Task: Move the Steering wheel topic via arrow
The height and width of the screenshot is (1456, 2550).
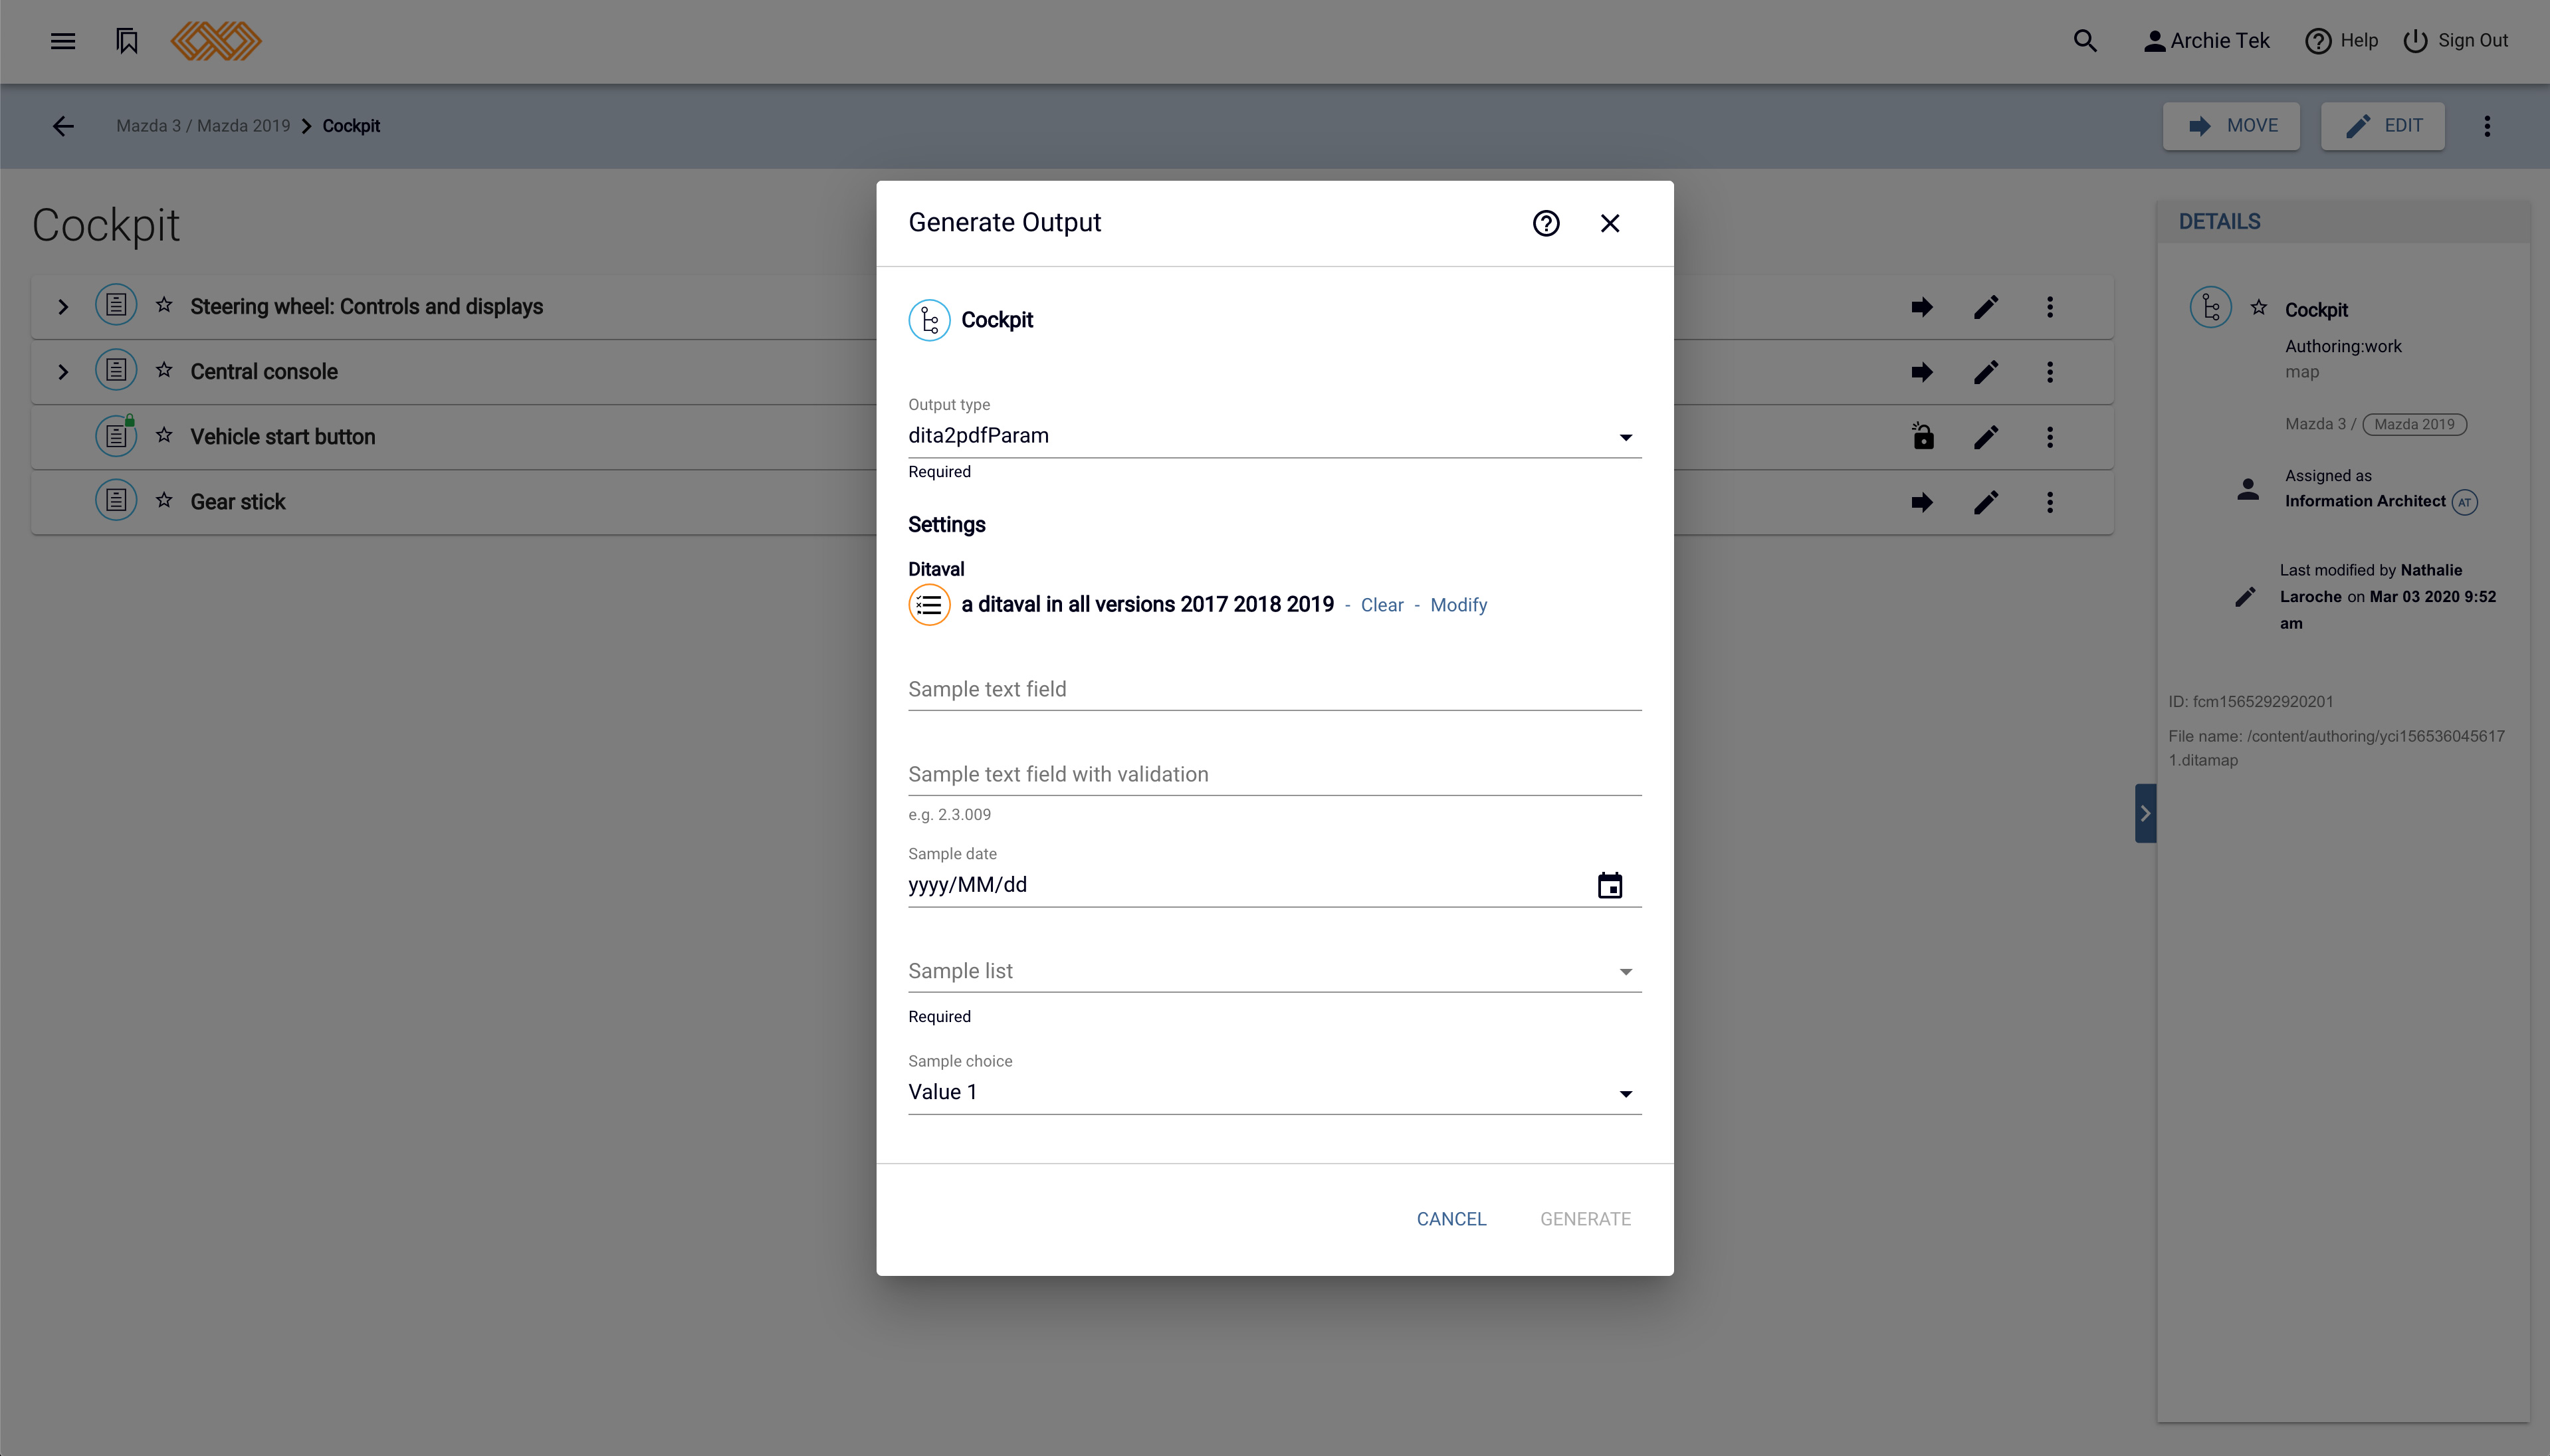Action: [x=1922, y=307]
